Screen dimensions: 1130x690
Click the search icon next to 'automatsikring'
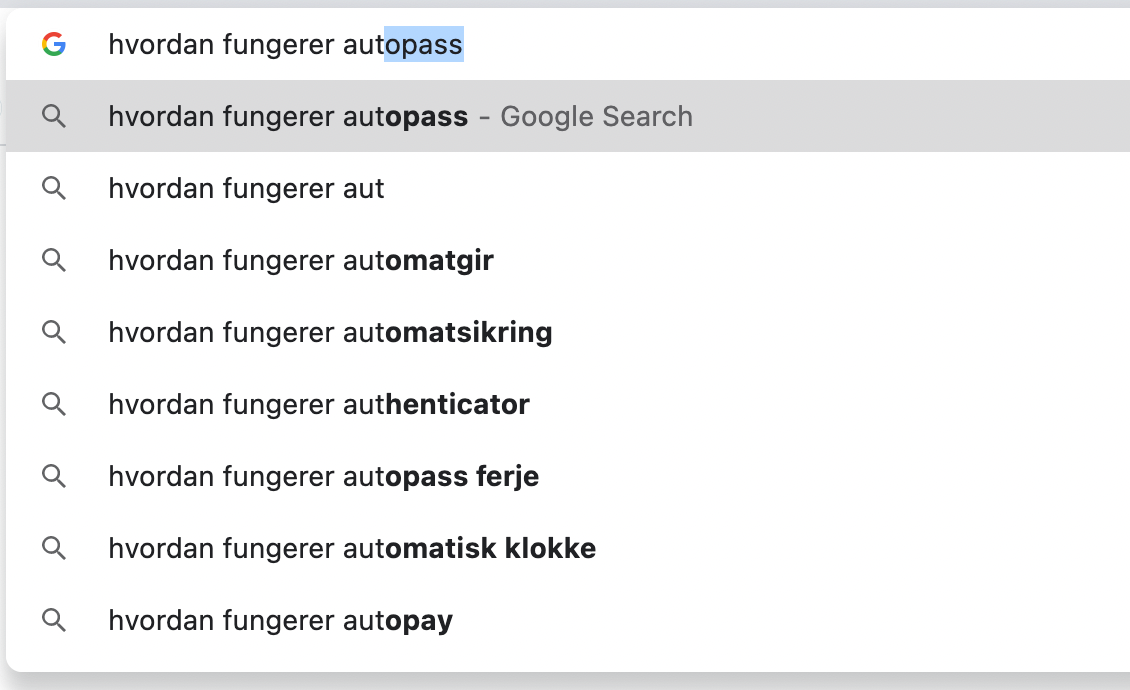[x=55, y=332]
